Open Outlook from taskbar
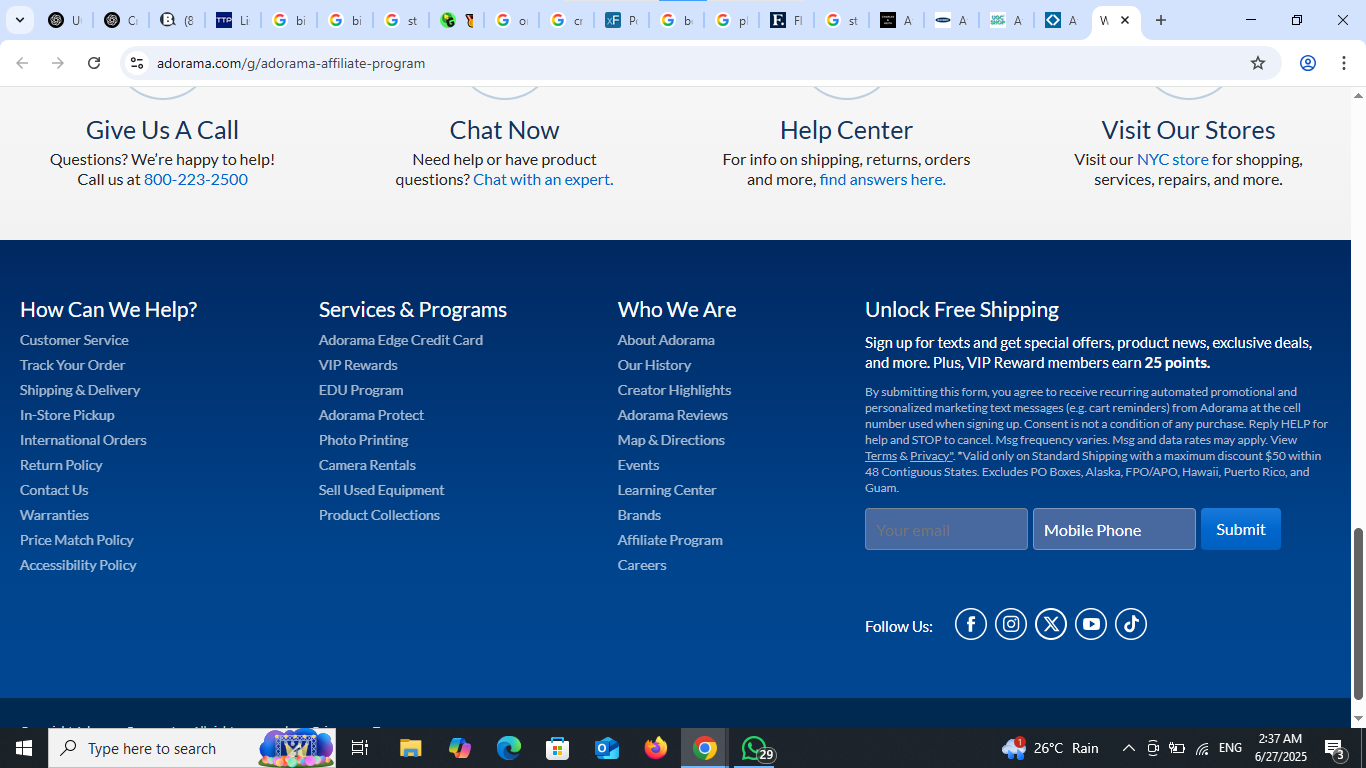Viewport: 1366px width, 768px height. [x=607, y=748]
